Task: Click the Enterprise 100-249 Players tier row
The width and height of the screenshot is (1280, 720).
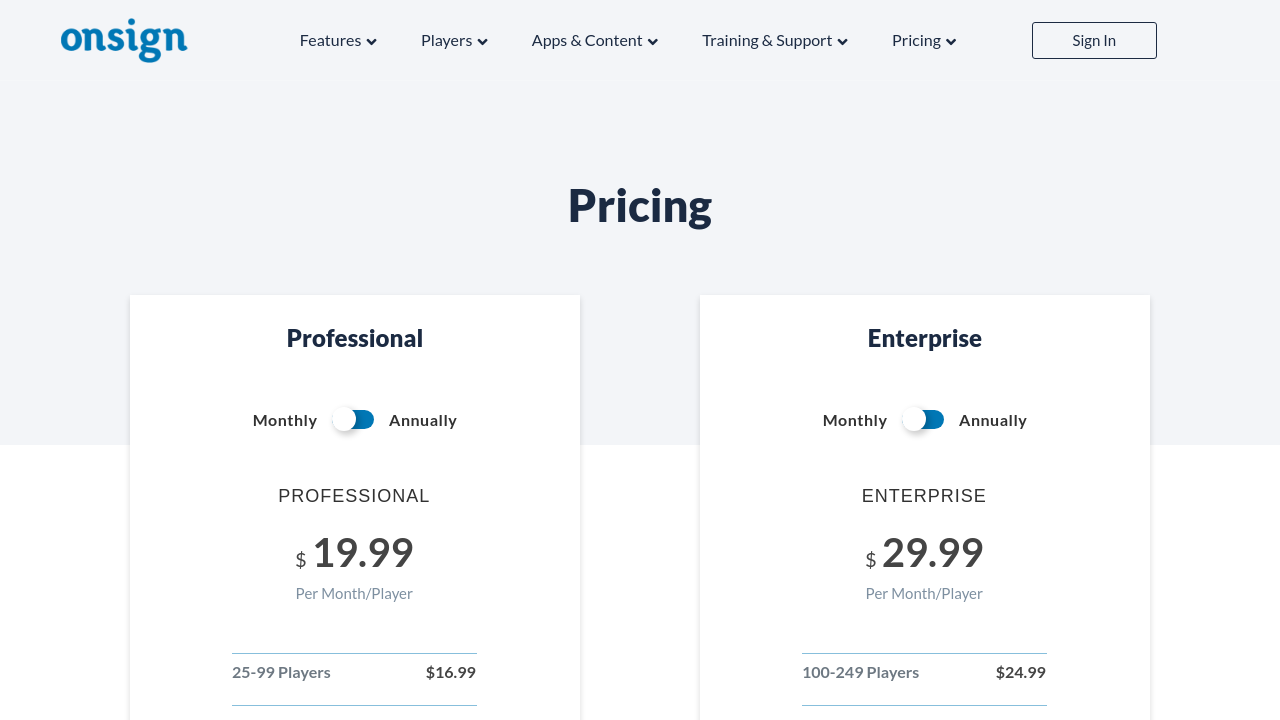Action: pos(924,672)
